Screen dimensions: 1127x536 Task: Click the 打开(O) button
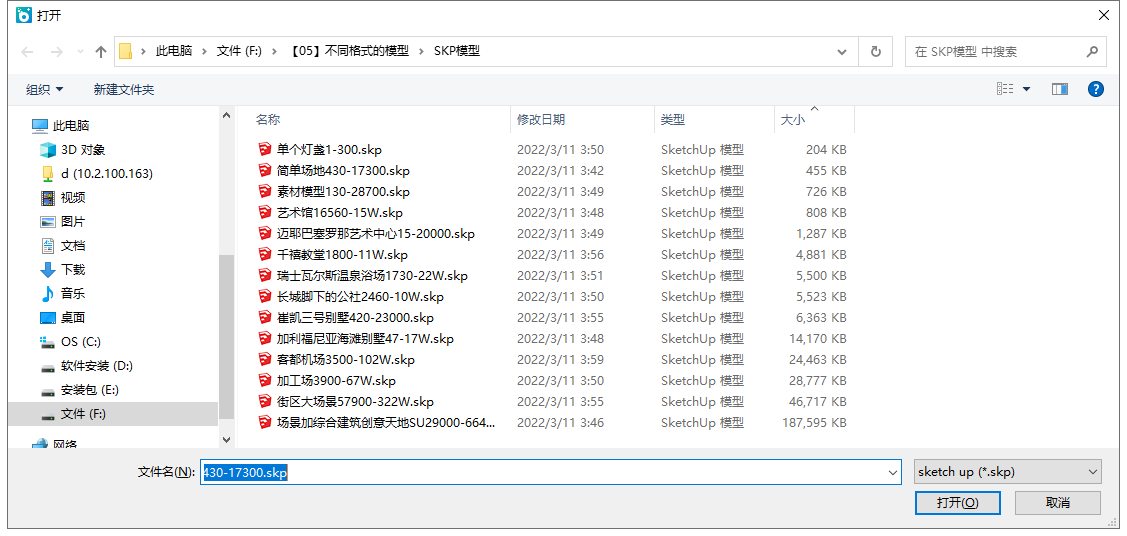click(x=957, y=502)
